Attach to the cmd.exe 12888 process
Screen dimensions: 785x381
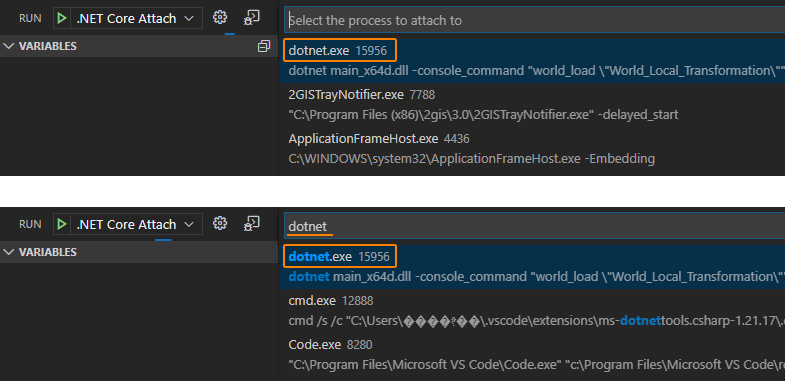[x=532, y=311]
